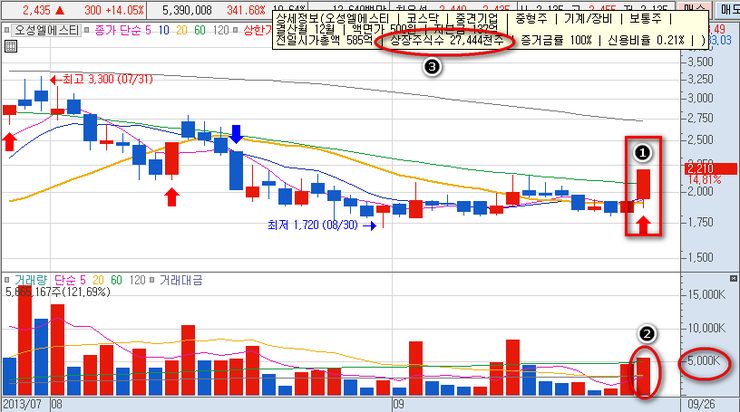
Task: Click the 1,750 price axis label
Action: tap(700, 222)
